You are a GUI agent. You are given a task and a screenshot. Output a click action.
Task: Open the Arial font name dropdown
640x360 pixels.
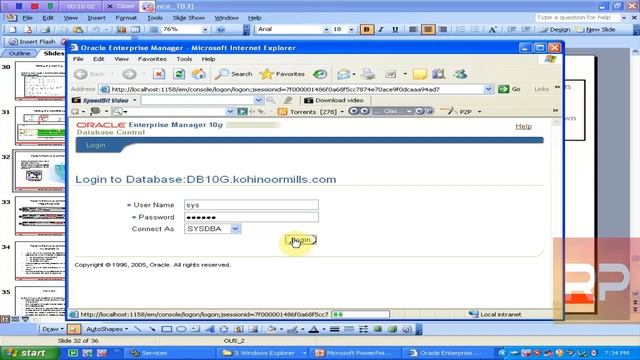[x=326, y=29]
